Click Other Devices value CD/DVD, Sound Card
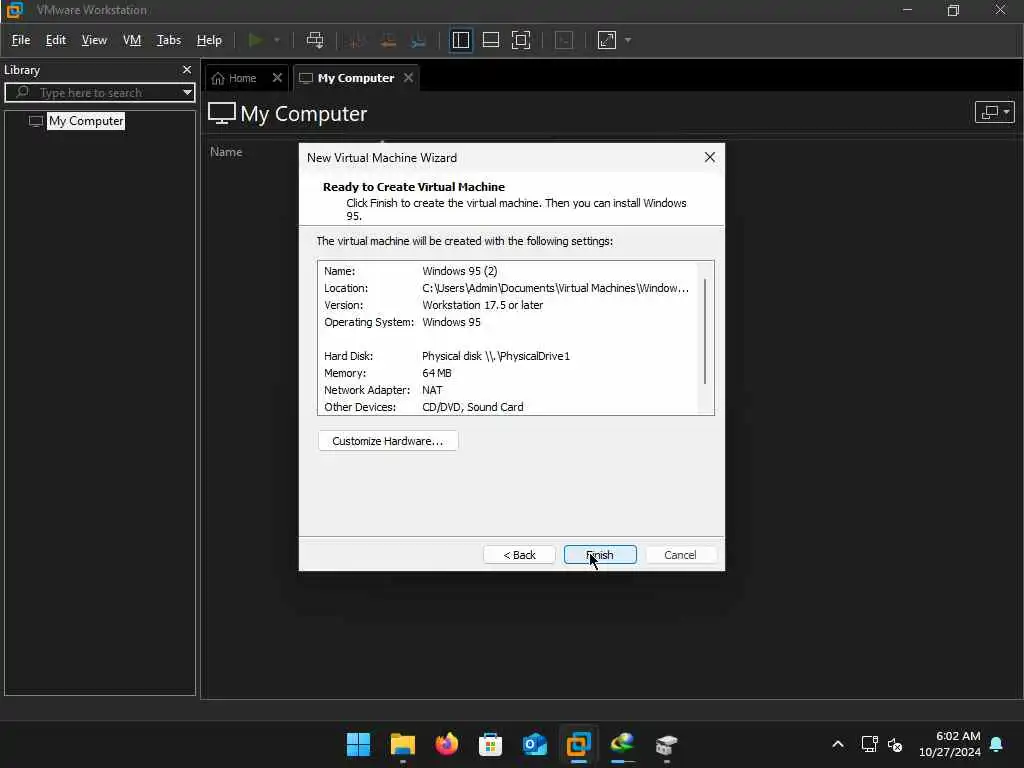Image resolution: width=1024 pixels, height=768 pixels. tap(473, 407)
